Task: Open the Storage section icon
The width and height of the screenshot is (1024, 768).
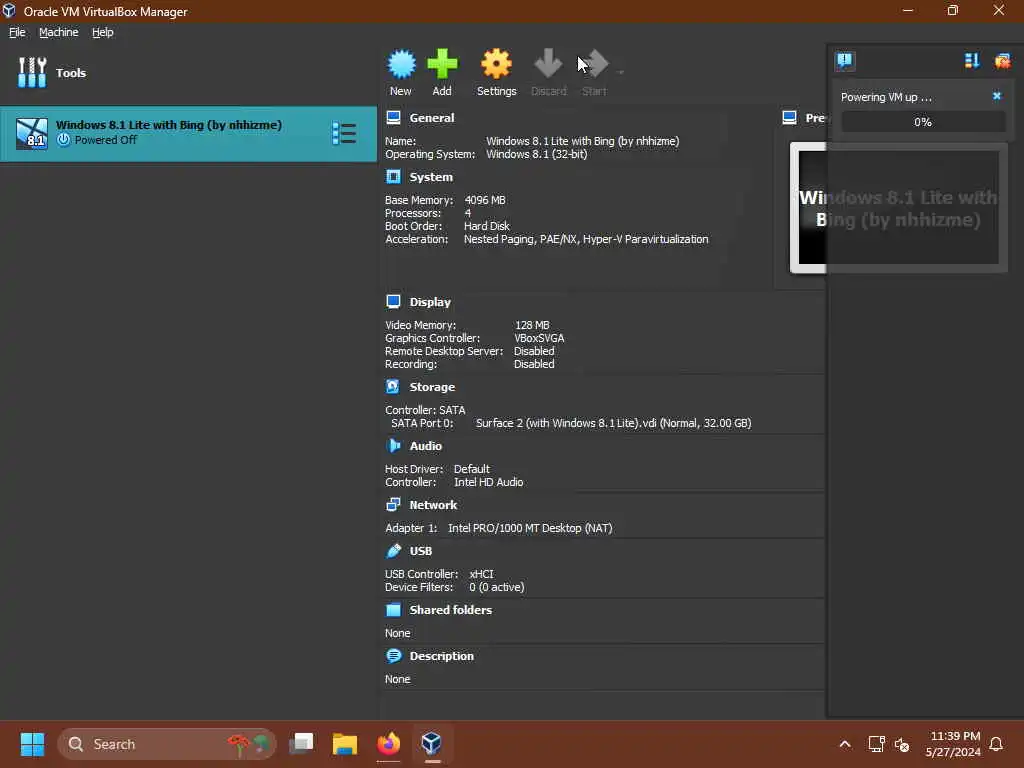Action: tap(393, 387)
